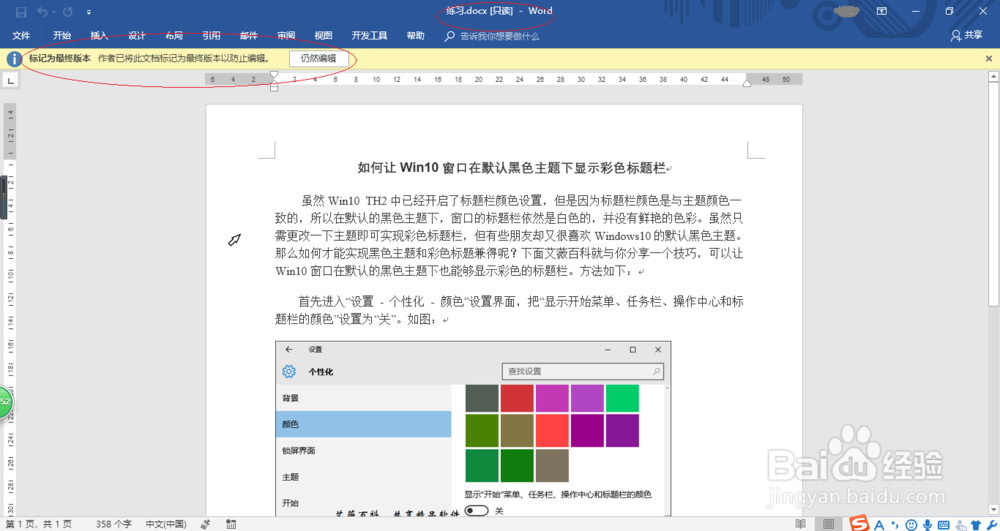Switch to the 帮助 ribbon tab
This screenshot has width=1000, height=531.
point(415,36)
